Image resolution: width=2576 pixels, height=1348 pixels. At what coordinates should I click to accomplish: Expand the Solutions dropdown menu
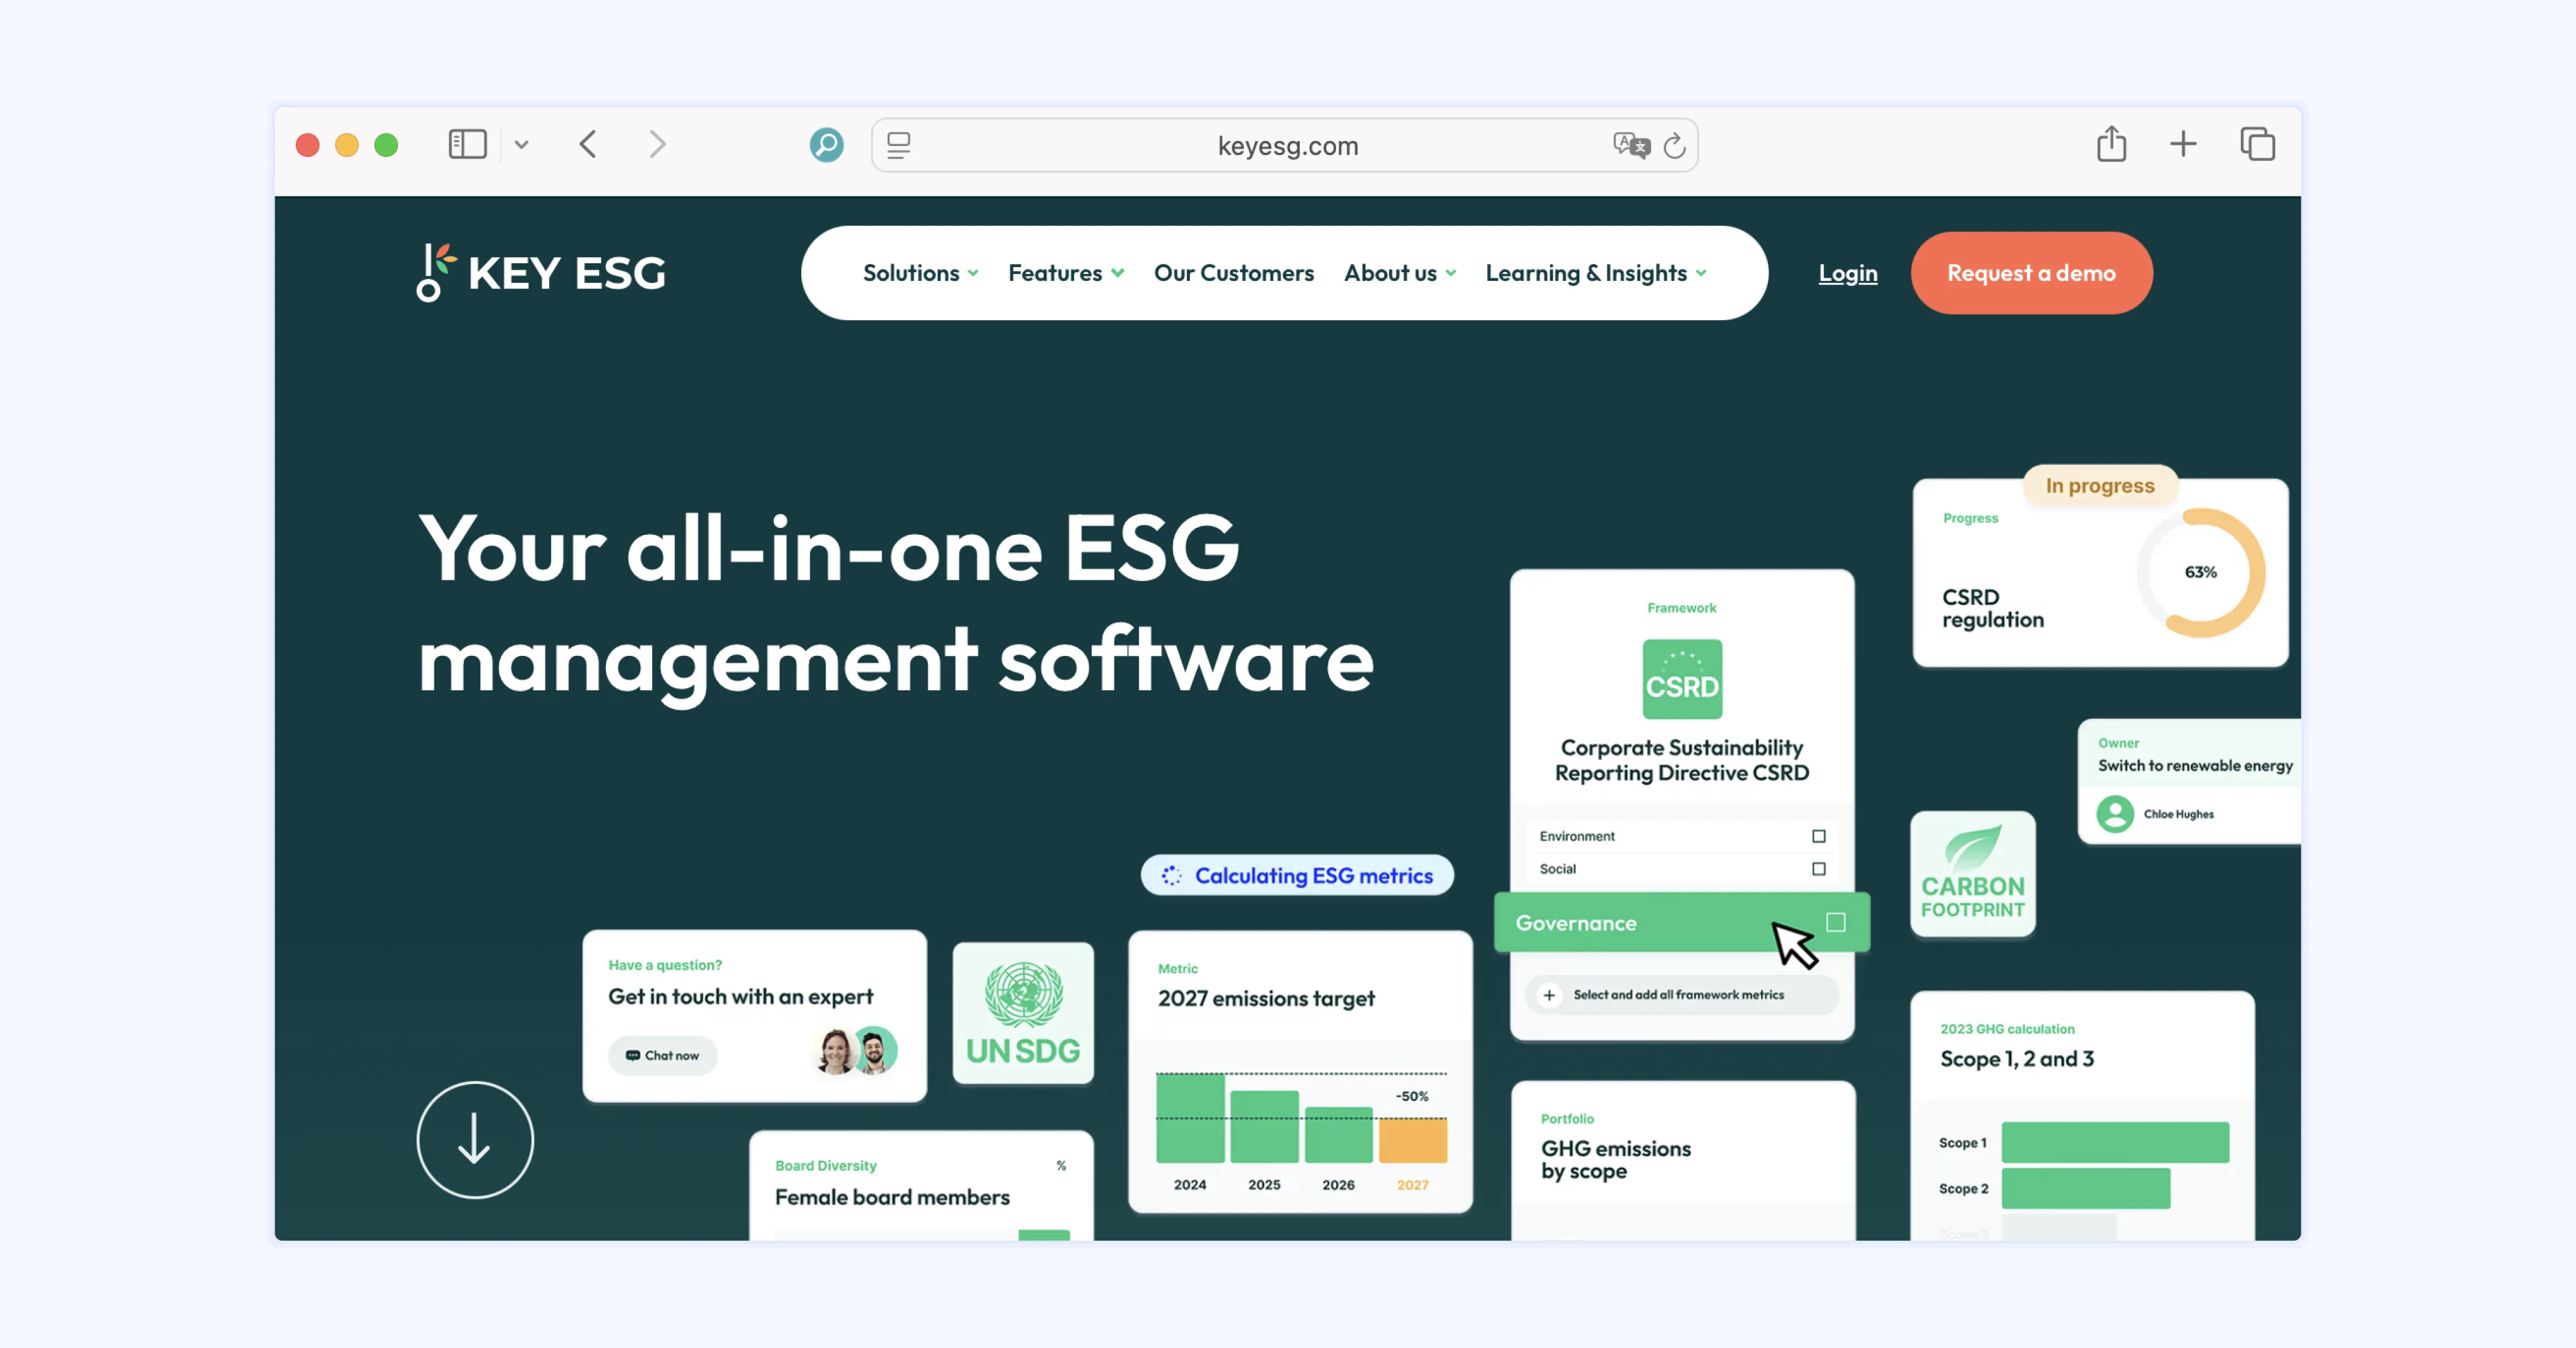coord(920,273)
